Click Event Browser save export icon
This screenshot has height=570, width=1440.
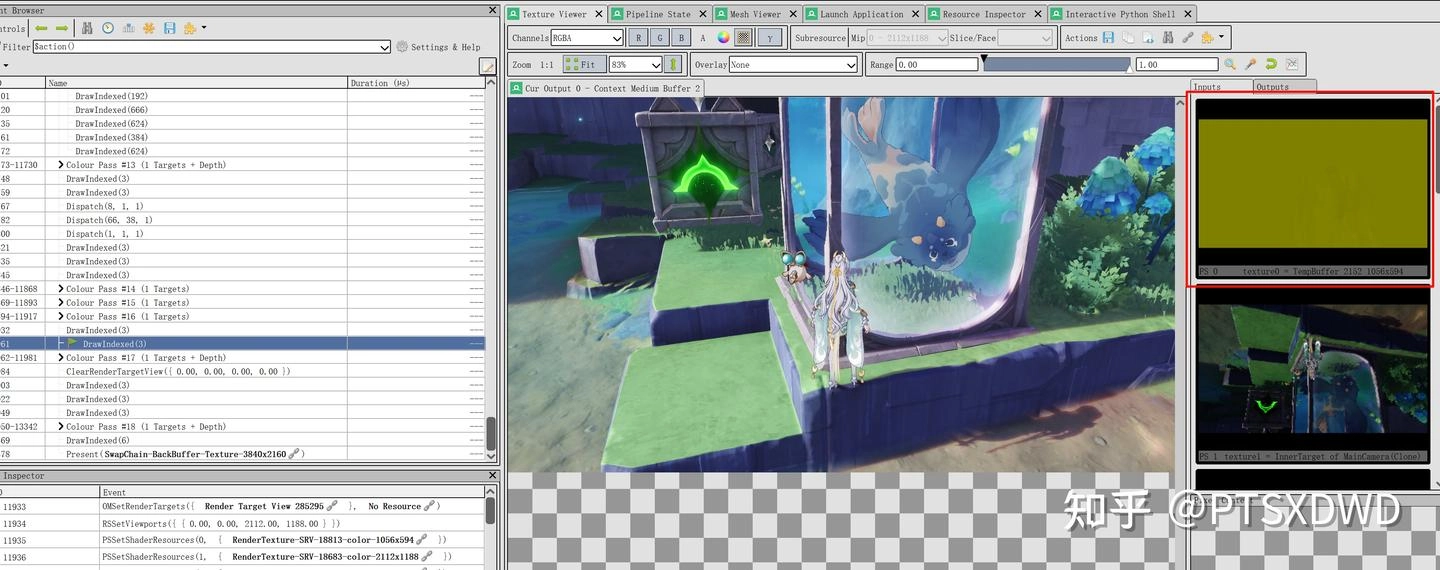point(169,28)
